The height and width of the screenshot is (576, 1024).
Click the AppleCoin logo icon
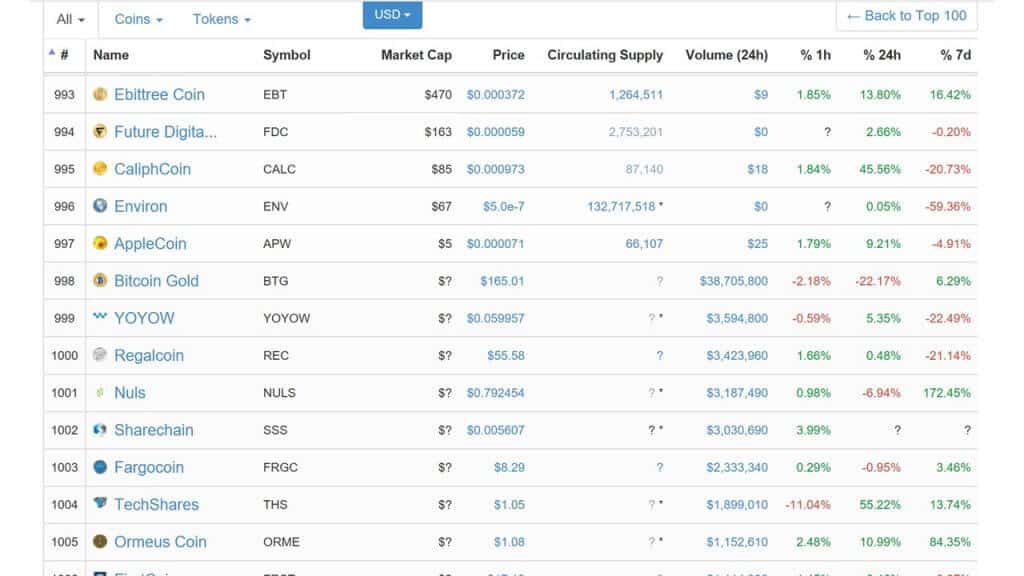pyautogui.click(x=100, y=244)
